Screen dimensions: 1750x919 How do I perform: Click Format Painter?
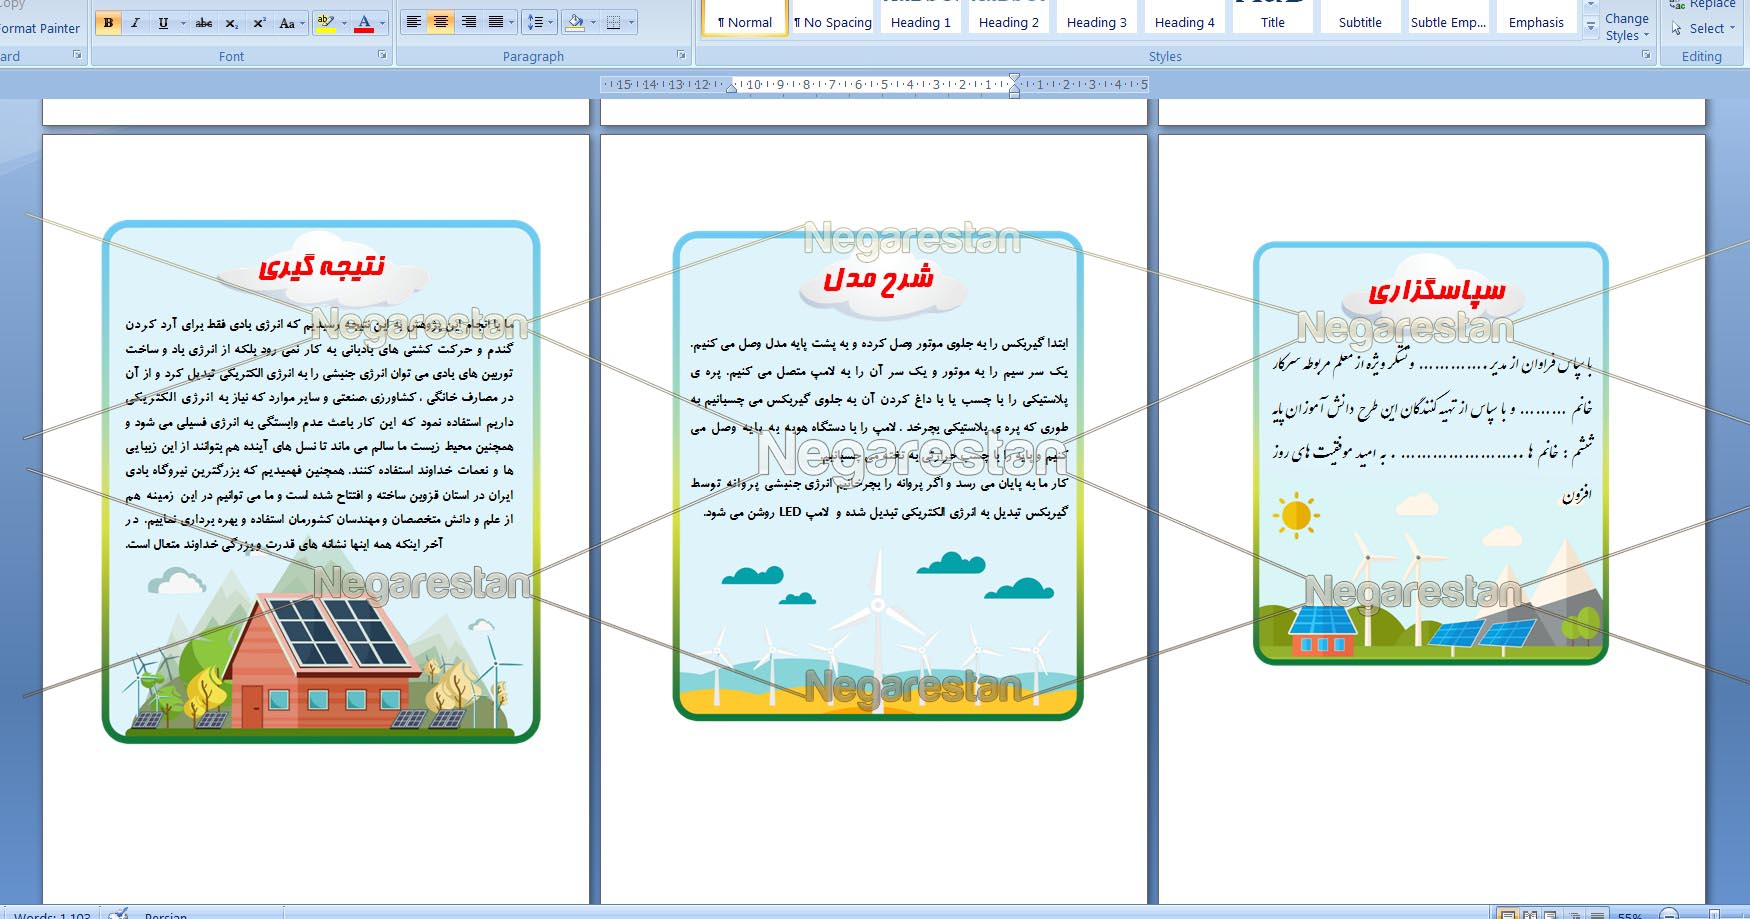click(40, 28)
